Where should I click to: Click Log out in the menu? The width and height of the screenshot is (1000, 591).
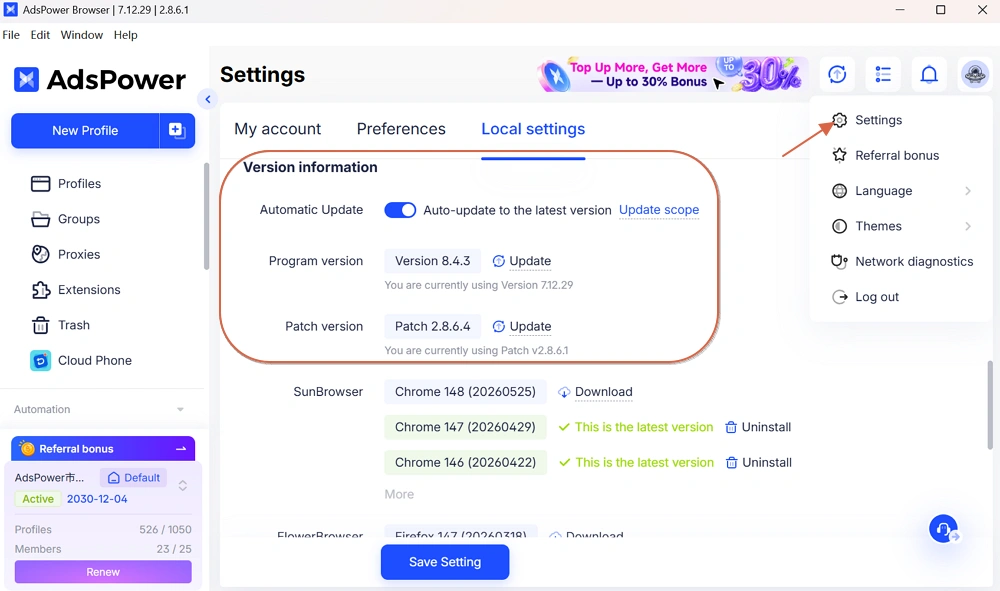click(865, 297)
